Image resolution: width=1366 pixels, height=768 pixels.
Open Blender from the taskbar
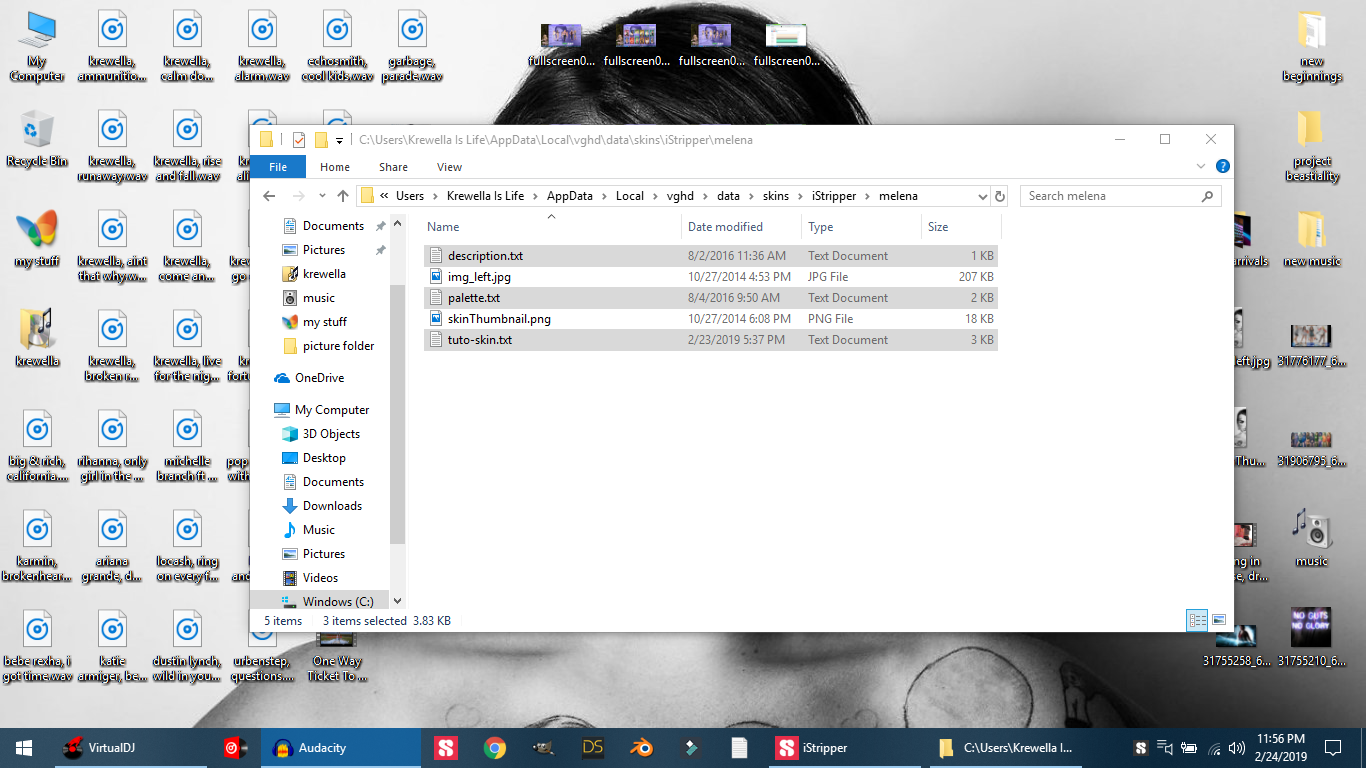point(641,748)
